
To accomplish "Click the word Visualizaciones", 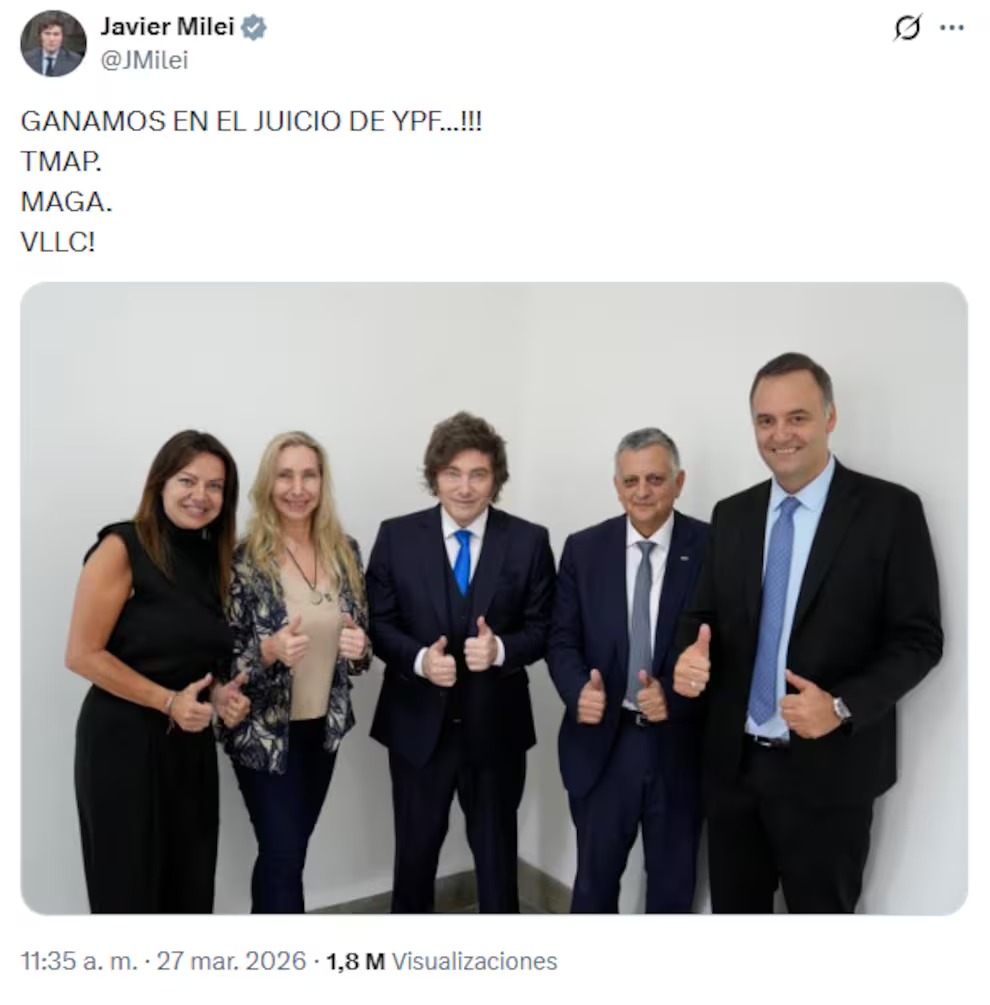I will (474, 962).
